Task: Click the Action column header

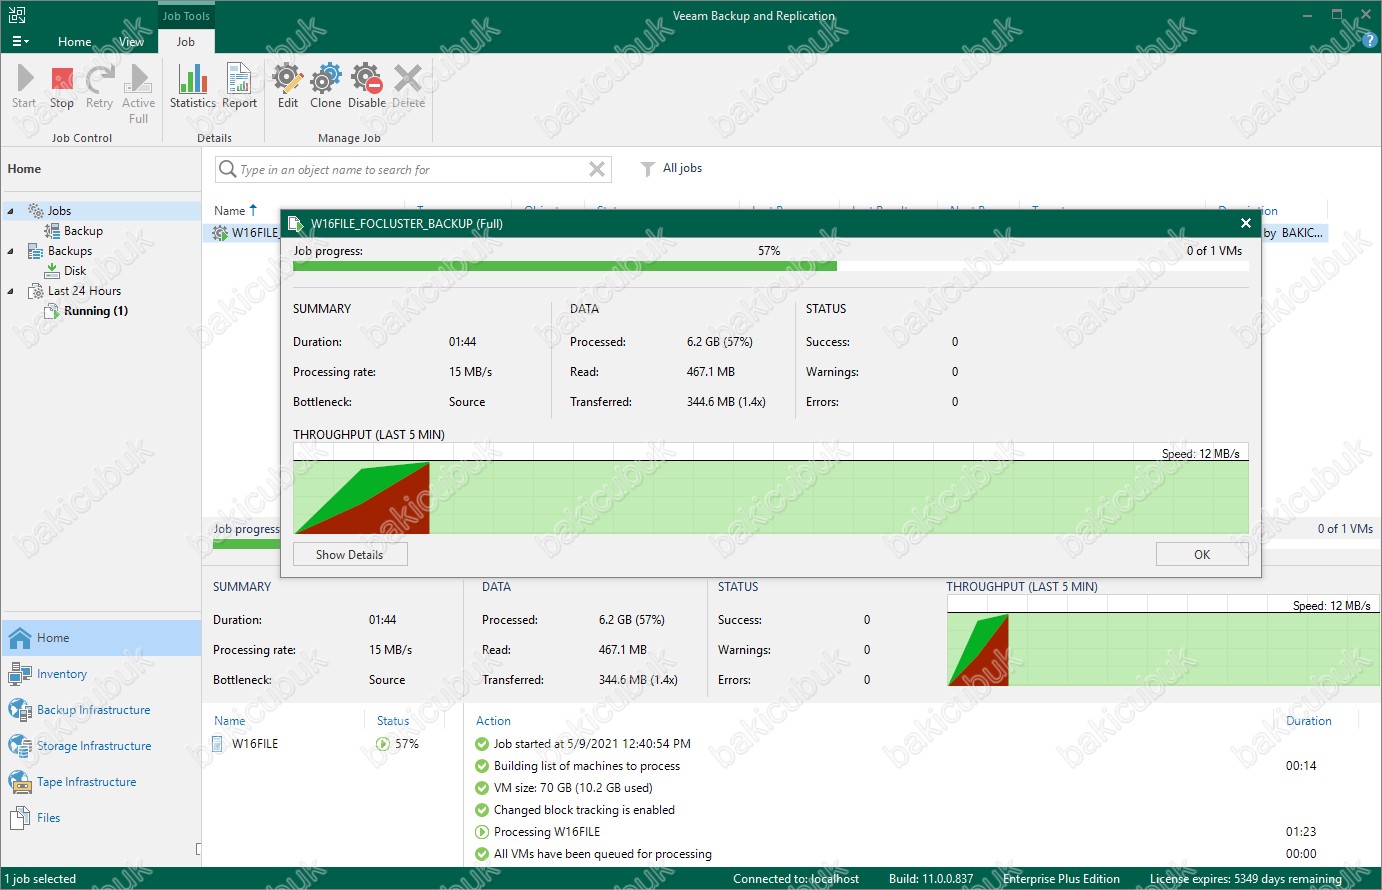Action: pyautogui.click(x=493, y=721)
